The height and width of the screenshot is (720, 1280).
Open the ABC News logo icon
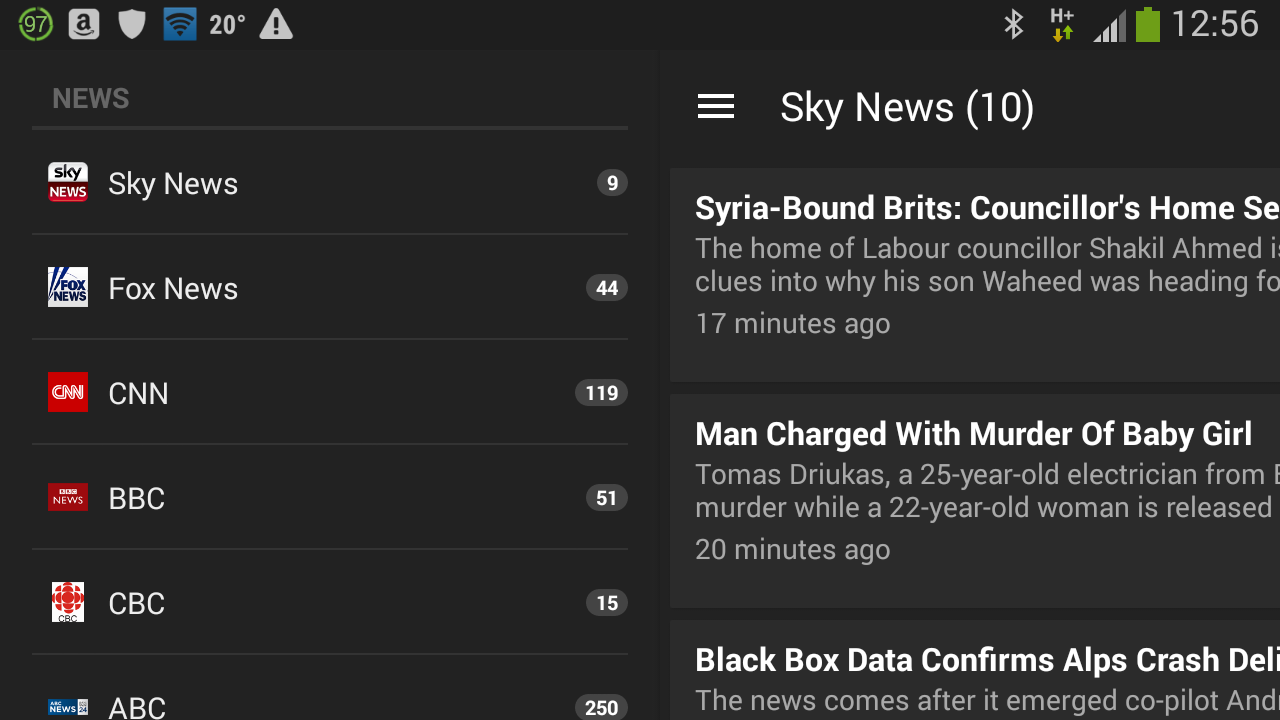coord(68,707)
